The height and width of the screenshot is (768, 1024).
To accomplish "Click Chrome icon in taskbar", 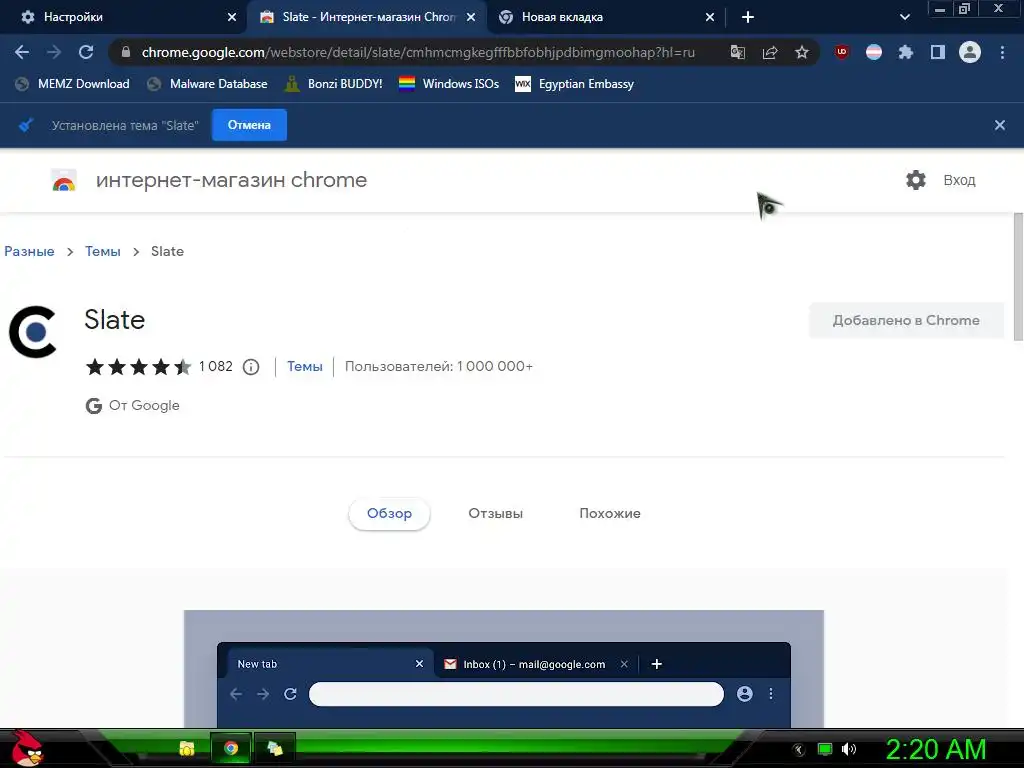I will pyautogui.click(x=231, y=748).
